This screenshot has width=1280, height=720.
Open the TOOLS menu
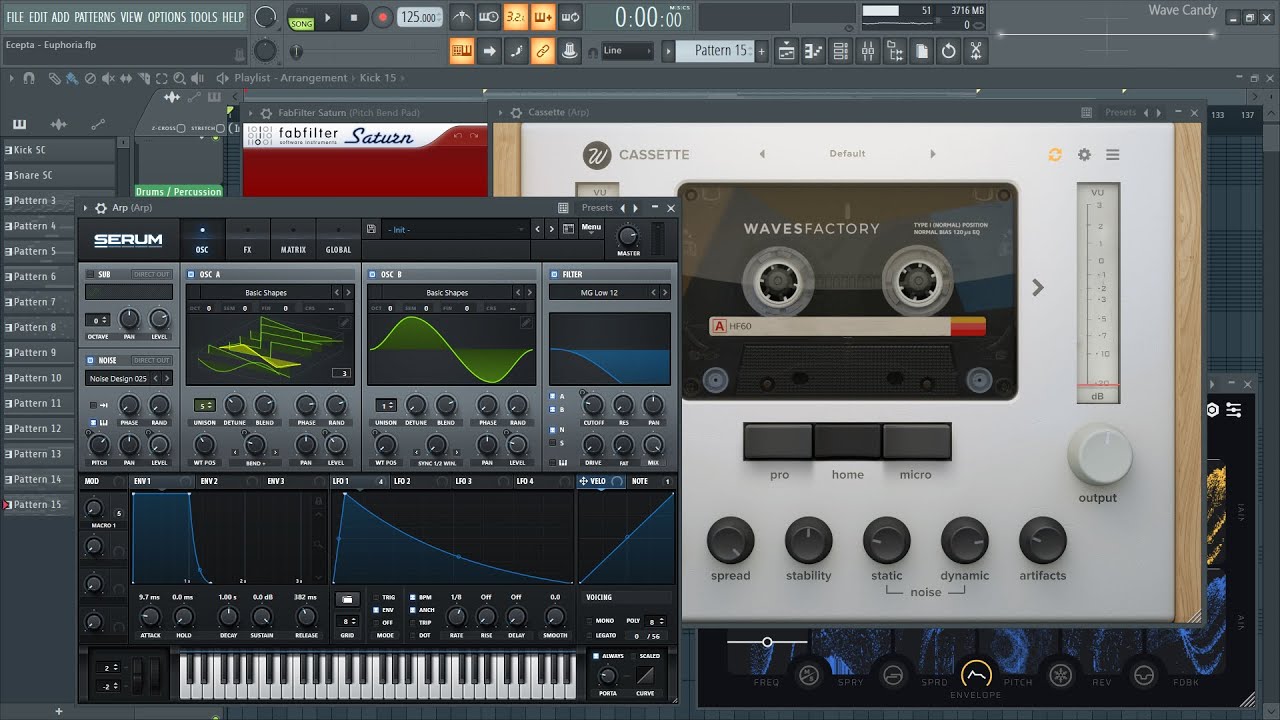203,17
